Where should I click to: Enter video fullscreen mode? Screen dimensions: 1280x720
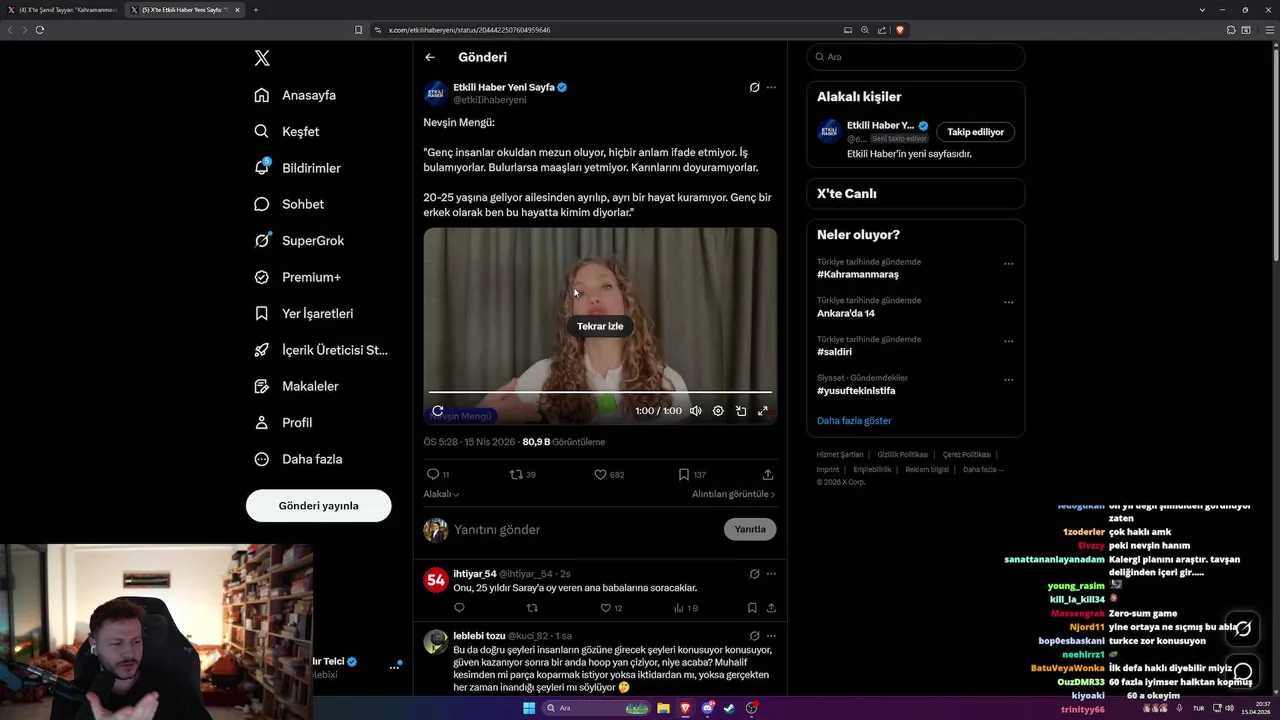point(763,411)
